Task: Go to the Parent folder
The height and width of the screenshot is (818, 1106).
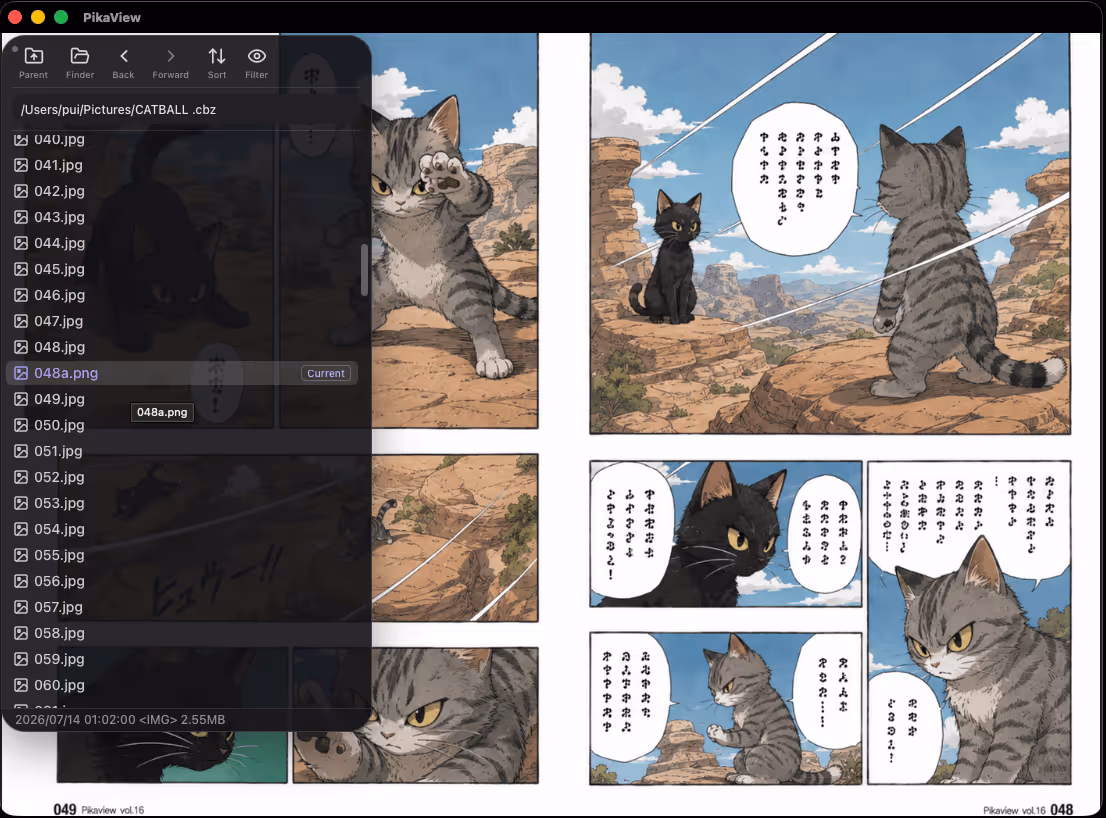Action: [33, 63]
